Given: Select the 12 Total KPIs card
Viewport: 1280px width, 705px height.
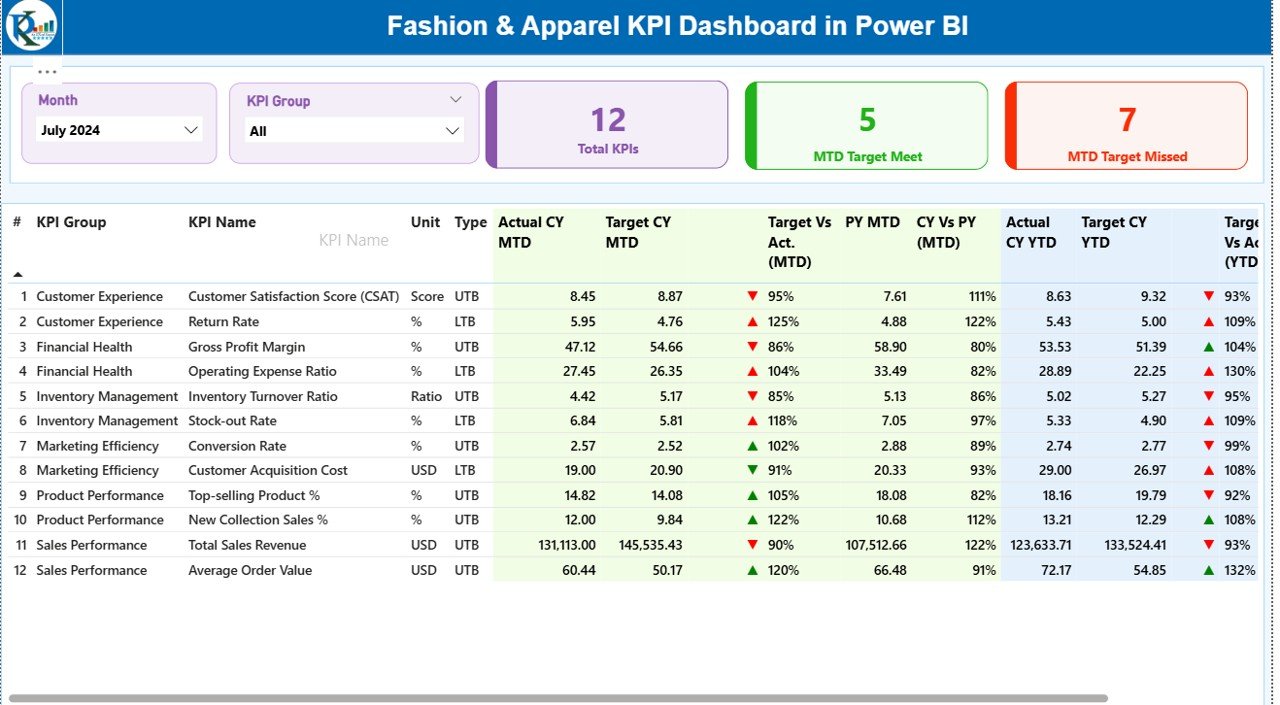Looking at the screenshot, I should click(606, 124).
